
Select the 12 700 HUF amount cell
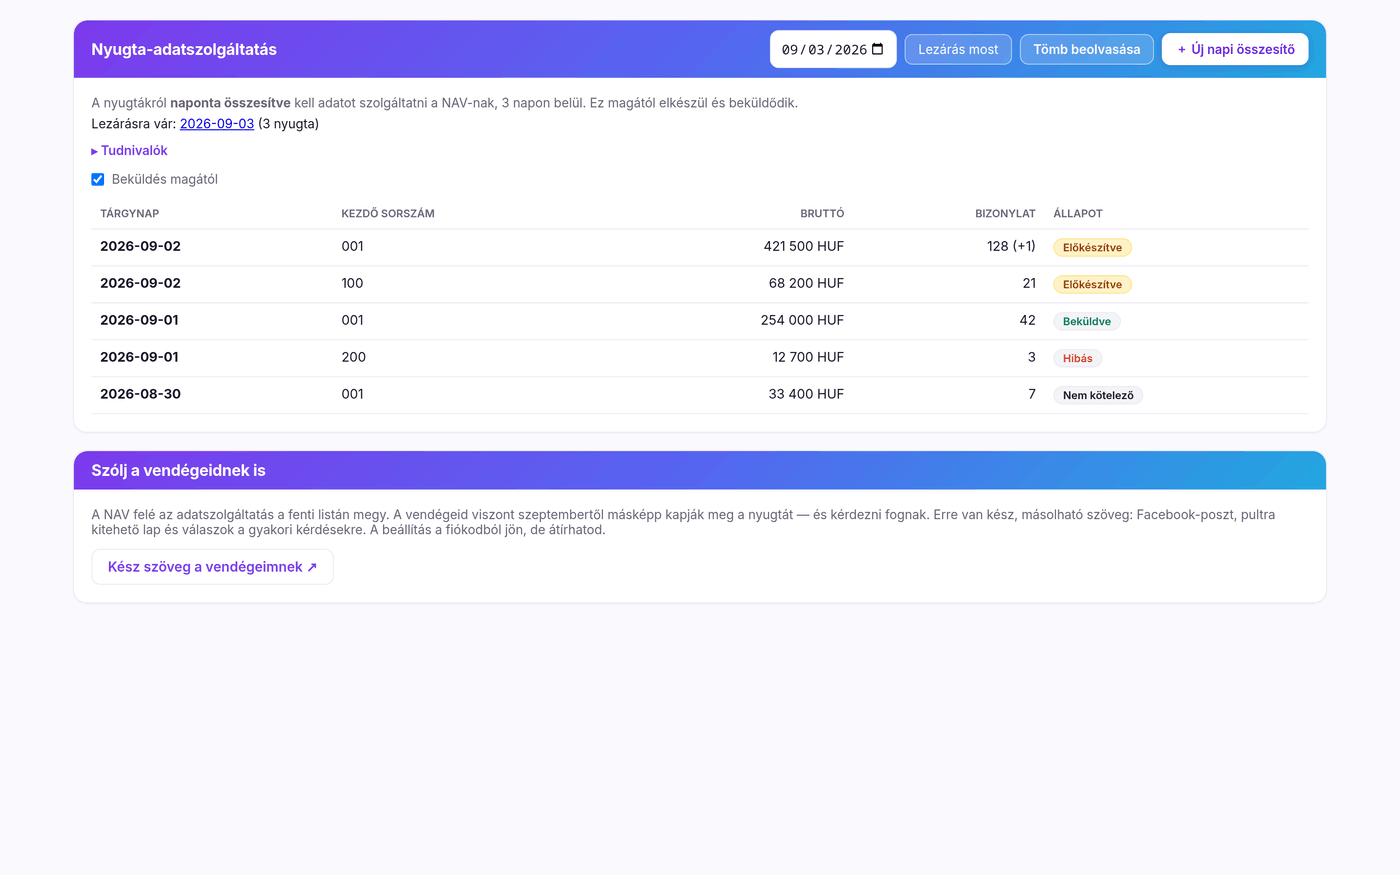coord(808,357)
